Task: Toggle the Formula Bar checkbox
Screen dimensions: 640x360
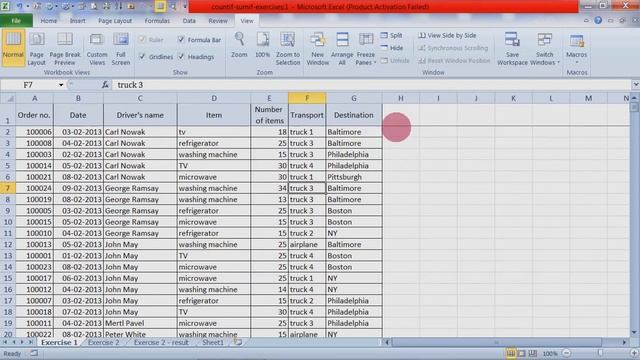Action: 181,40
